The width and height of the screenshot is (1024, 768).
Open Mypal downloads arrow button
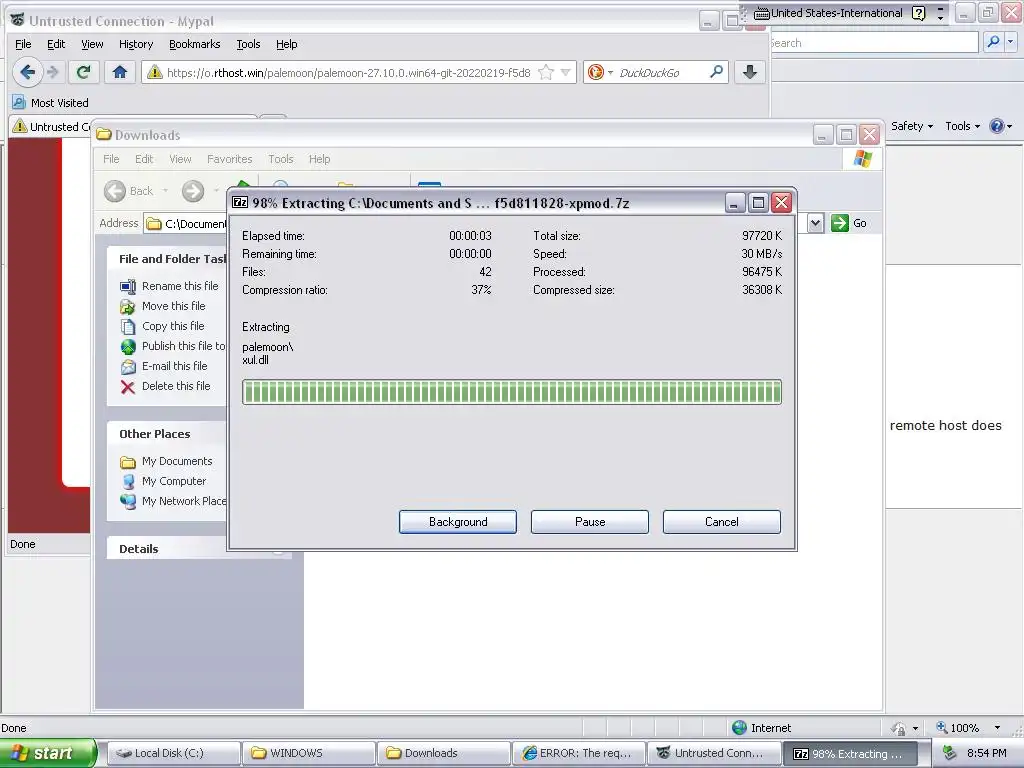coord(750,72)
